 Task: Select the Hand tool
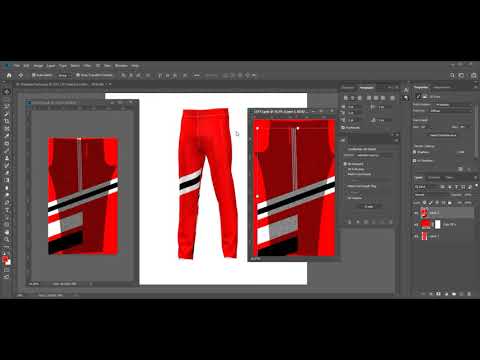click(x=7, y=232)
